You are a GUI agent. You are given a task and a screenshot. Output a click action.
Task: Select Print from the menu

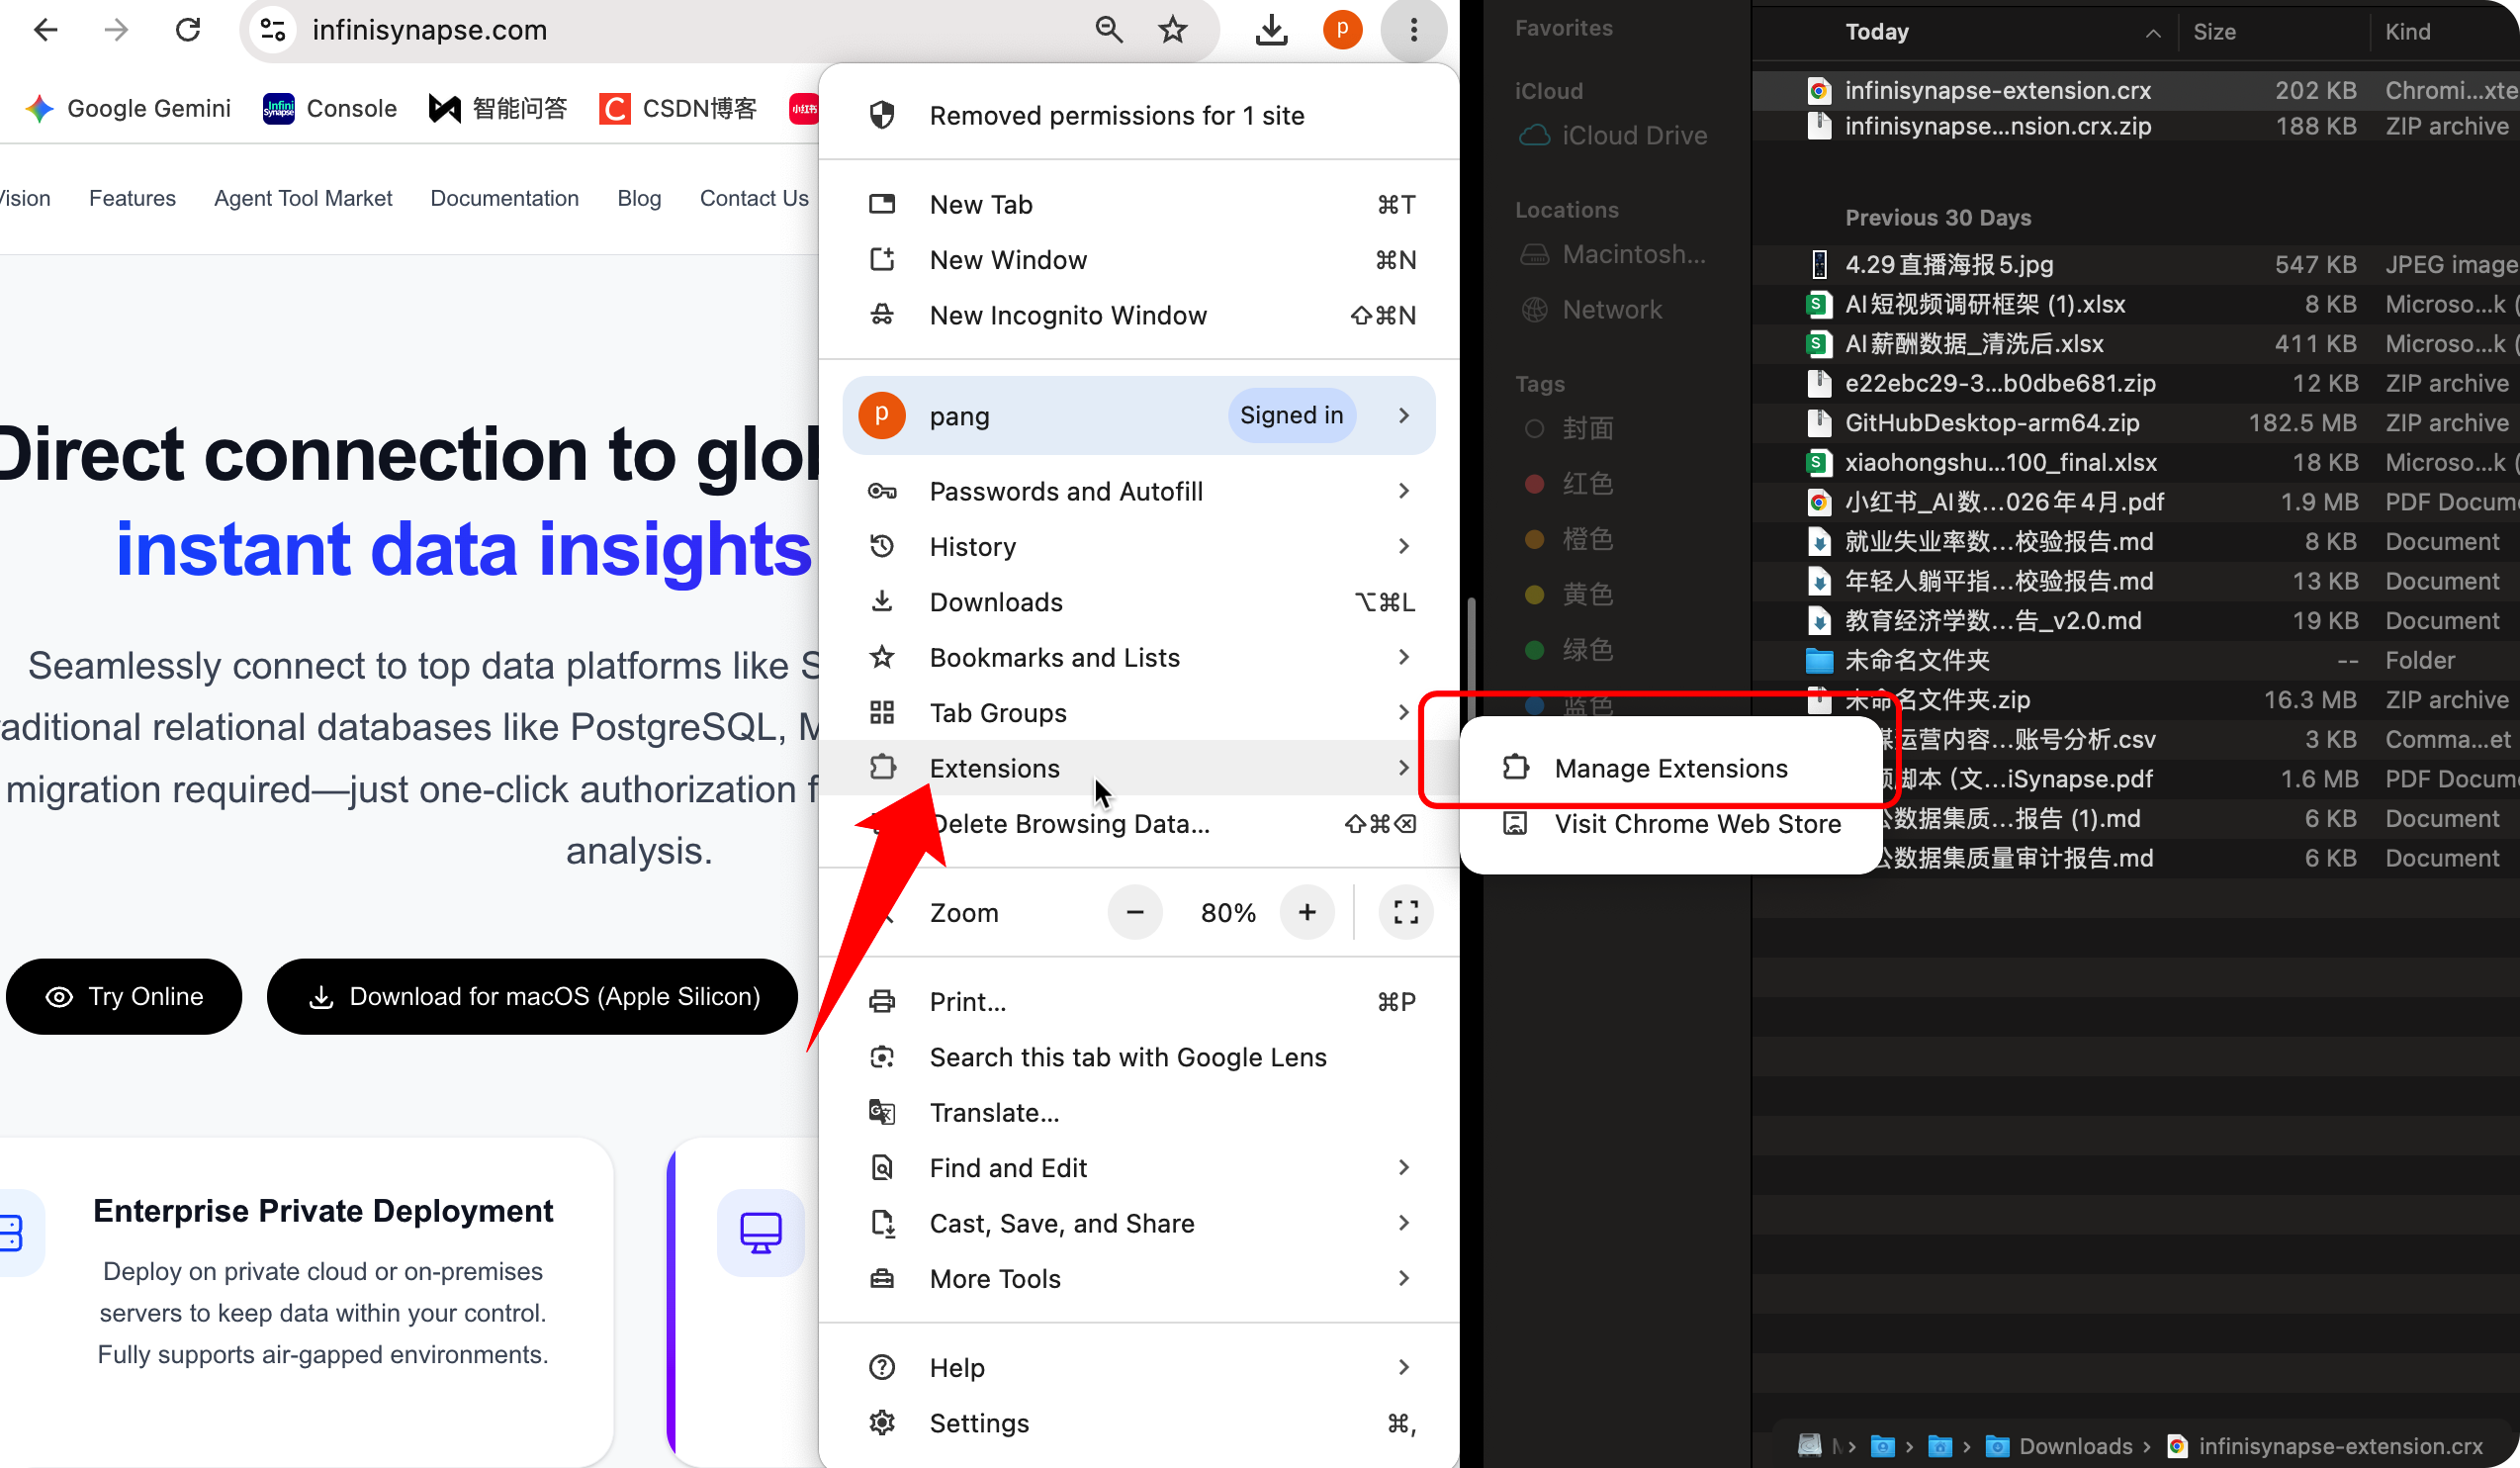click(x=1138, y=1002)
